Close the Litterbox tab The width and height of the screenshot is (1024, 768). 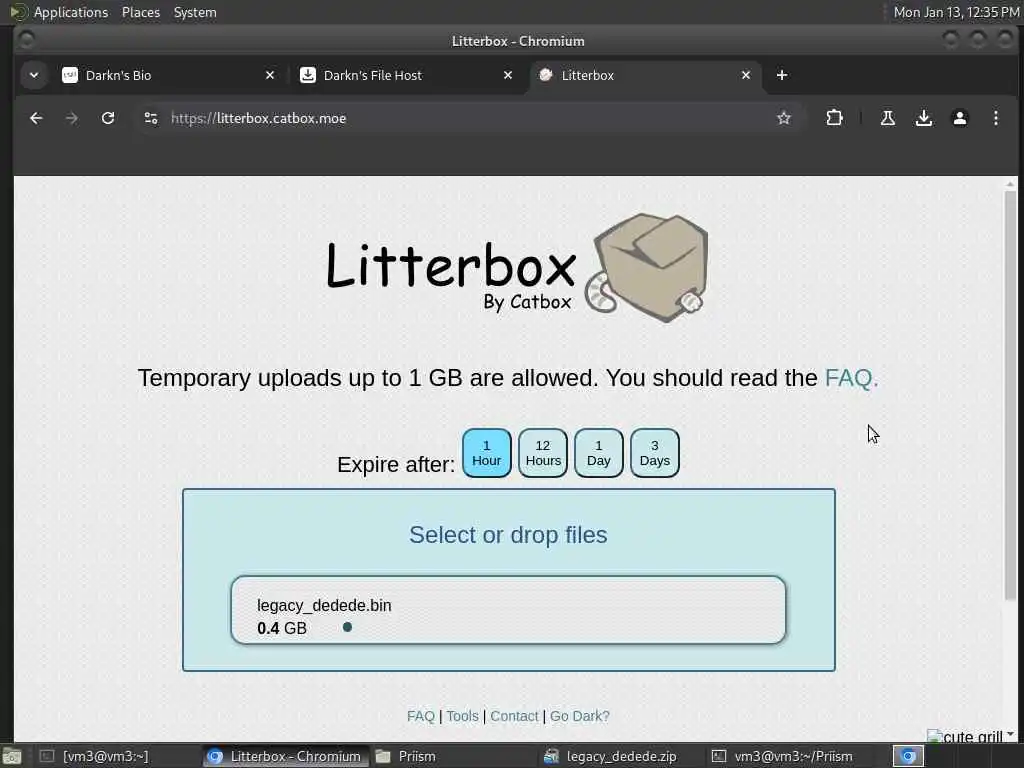click(746, 75)
